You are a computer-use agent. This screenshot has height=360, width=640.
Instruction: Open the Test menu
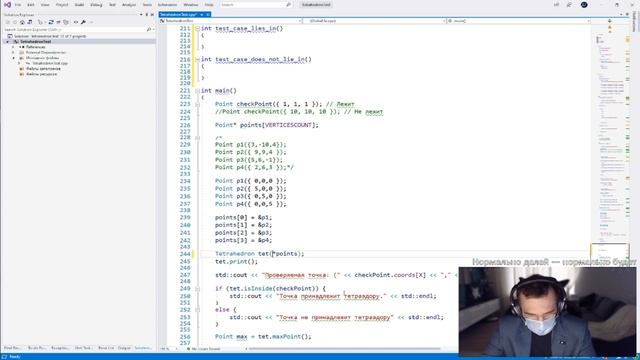[x=112, y=4]
